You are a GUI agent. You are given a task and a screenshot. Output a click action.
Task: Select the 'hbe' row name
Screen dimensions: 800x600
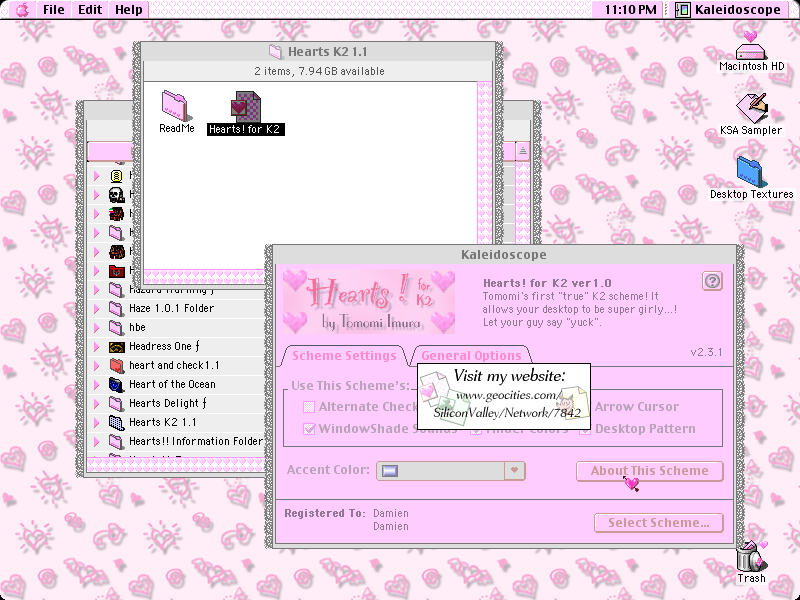(137, 328)
